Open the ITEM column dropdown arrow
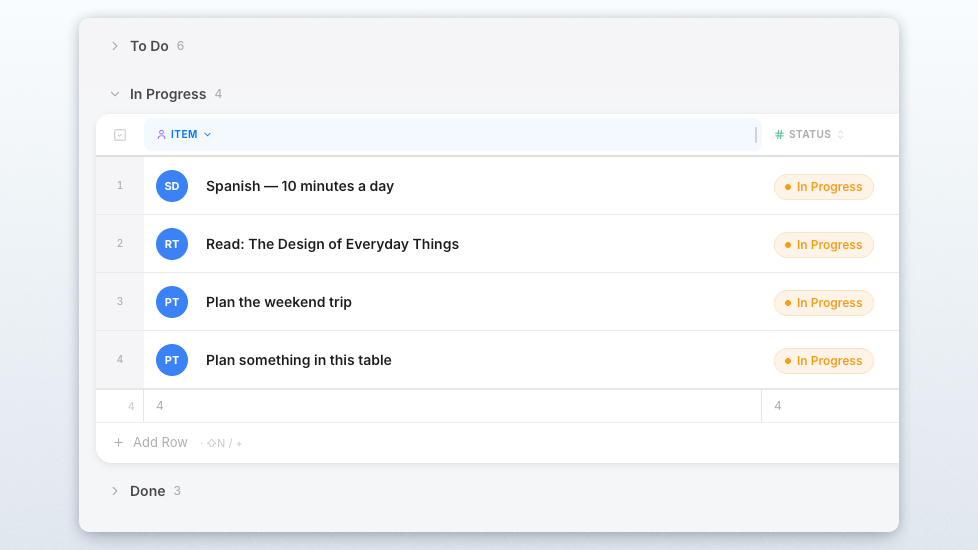Image resolution: width=978 pixels, height=550 pixels. click(208, 135)
